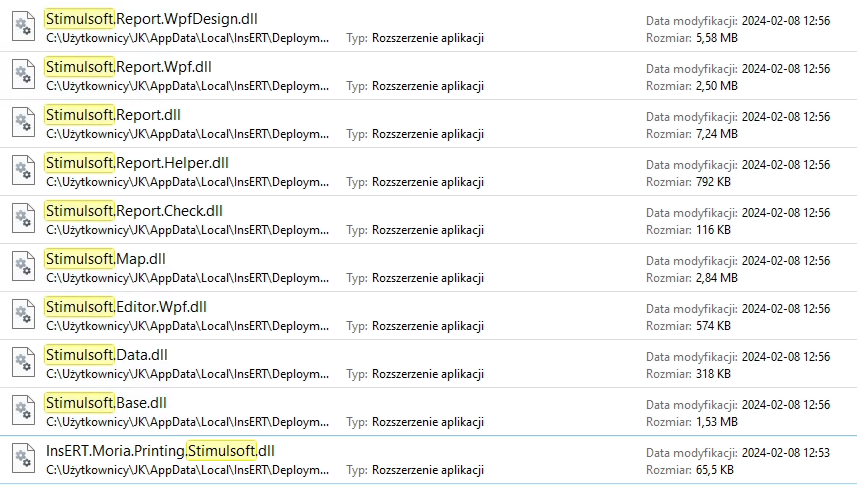Click the 1,53 MB size value
The width and height of the screenshot is (857, 495).
point(717,423)
